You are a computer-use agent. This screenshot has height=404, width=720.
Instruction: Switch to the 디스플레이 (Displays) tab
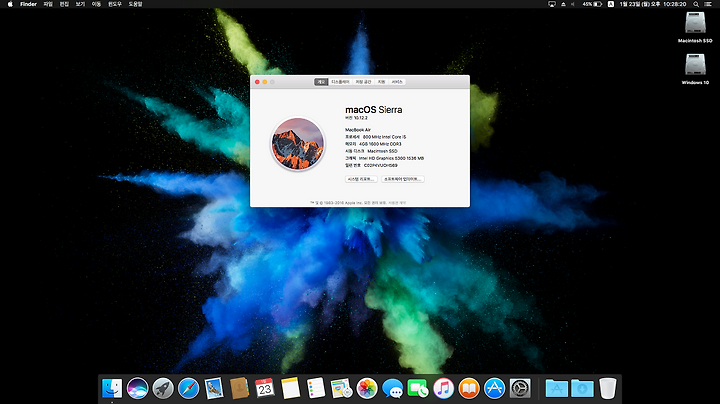point(340,82)
